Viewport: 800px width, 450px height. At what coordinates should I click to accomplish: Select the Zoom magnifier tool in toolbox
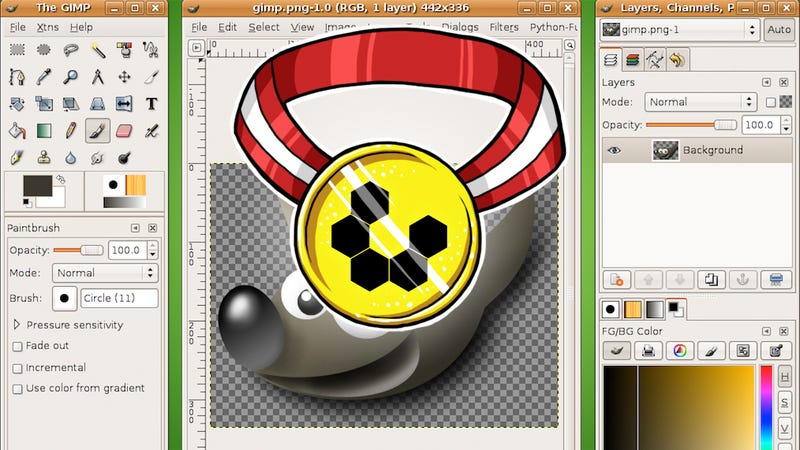tap(71, 77)
